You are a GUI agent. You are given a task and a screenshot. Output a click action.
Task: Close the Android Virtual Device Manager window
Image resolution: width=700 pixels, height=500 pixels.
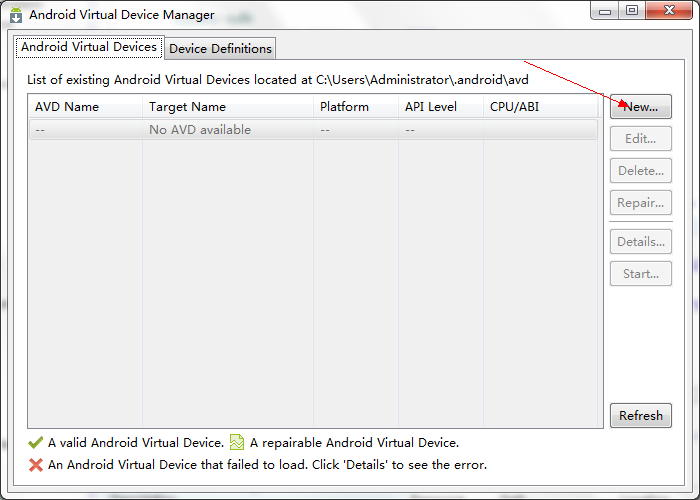669,11
